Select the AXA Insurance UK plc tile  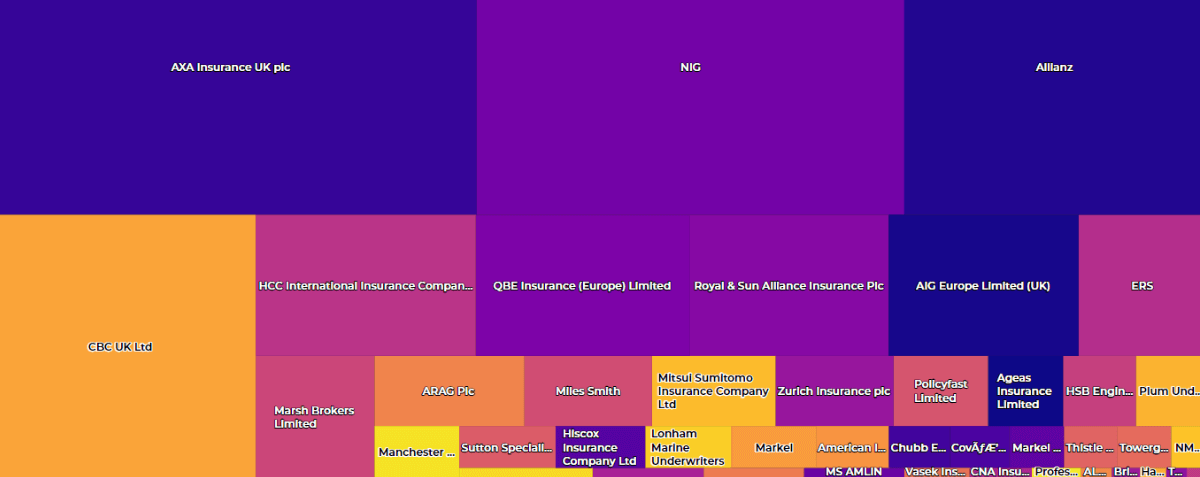(x=238, y=107)
